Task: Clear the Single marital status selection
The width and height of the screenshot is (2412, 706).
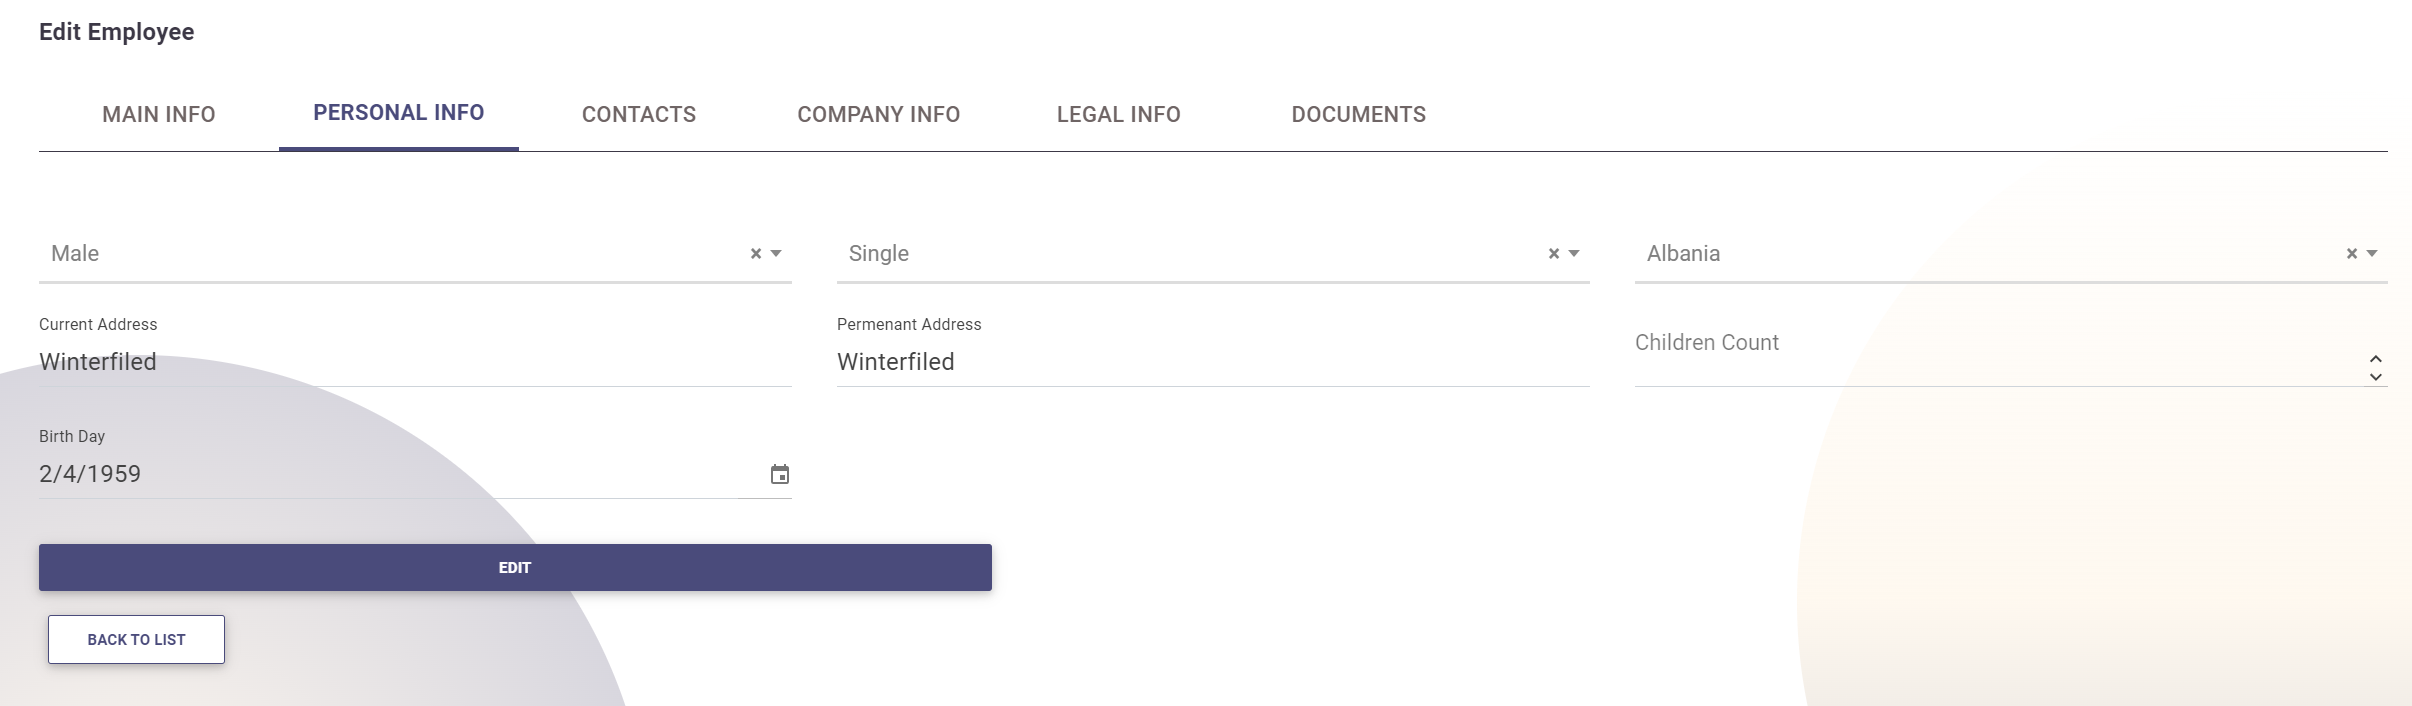Action: click(x=1554, y=254)
